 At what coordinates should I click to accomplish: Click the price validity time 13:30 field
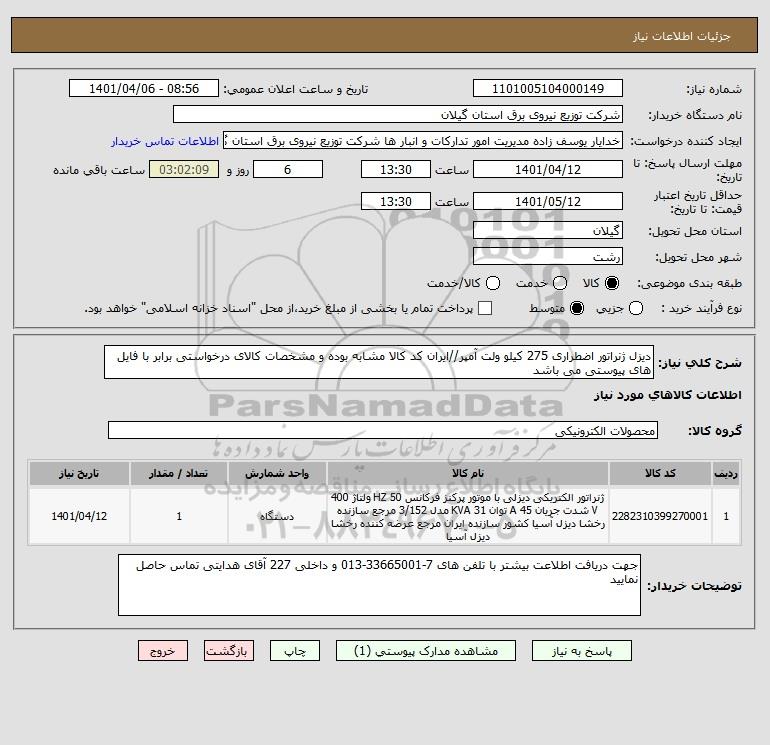click(x=396, y=202)
